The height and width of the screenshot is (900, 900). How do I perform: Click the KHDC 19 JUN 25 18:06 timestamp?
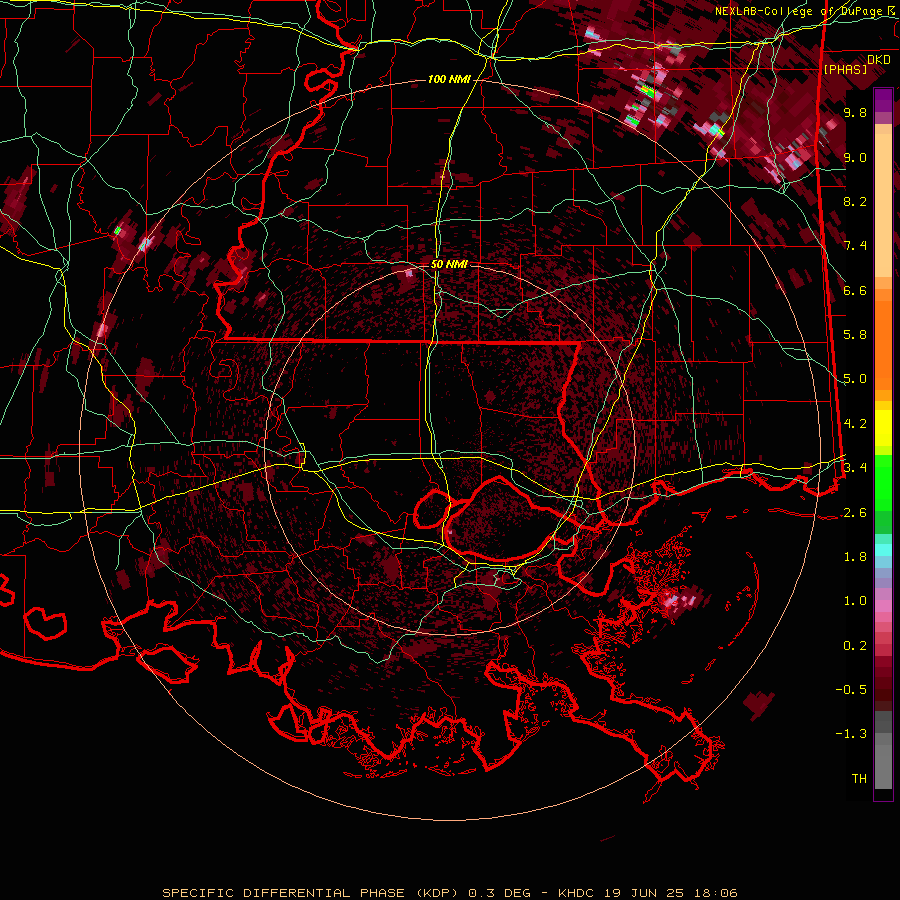[x=648, y=893]
